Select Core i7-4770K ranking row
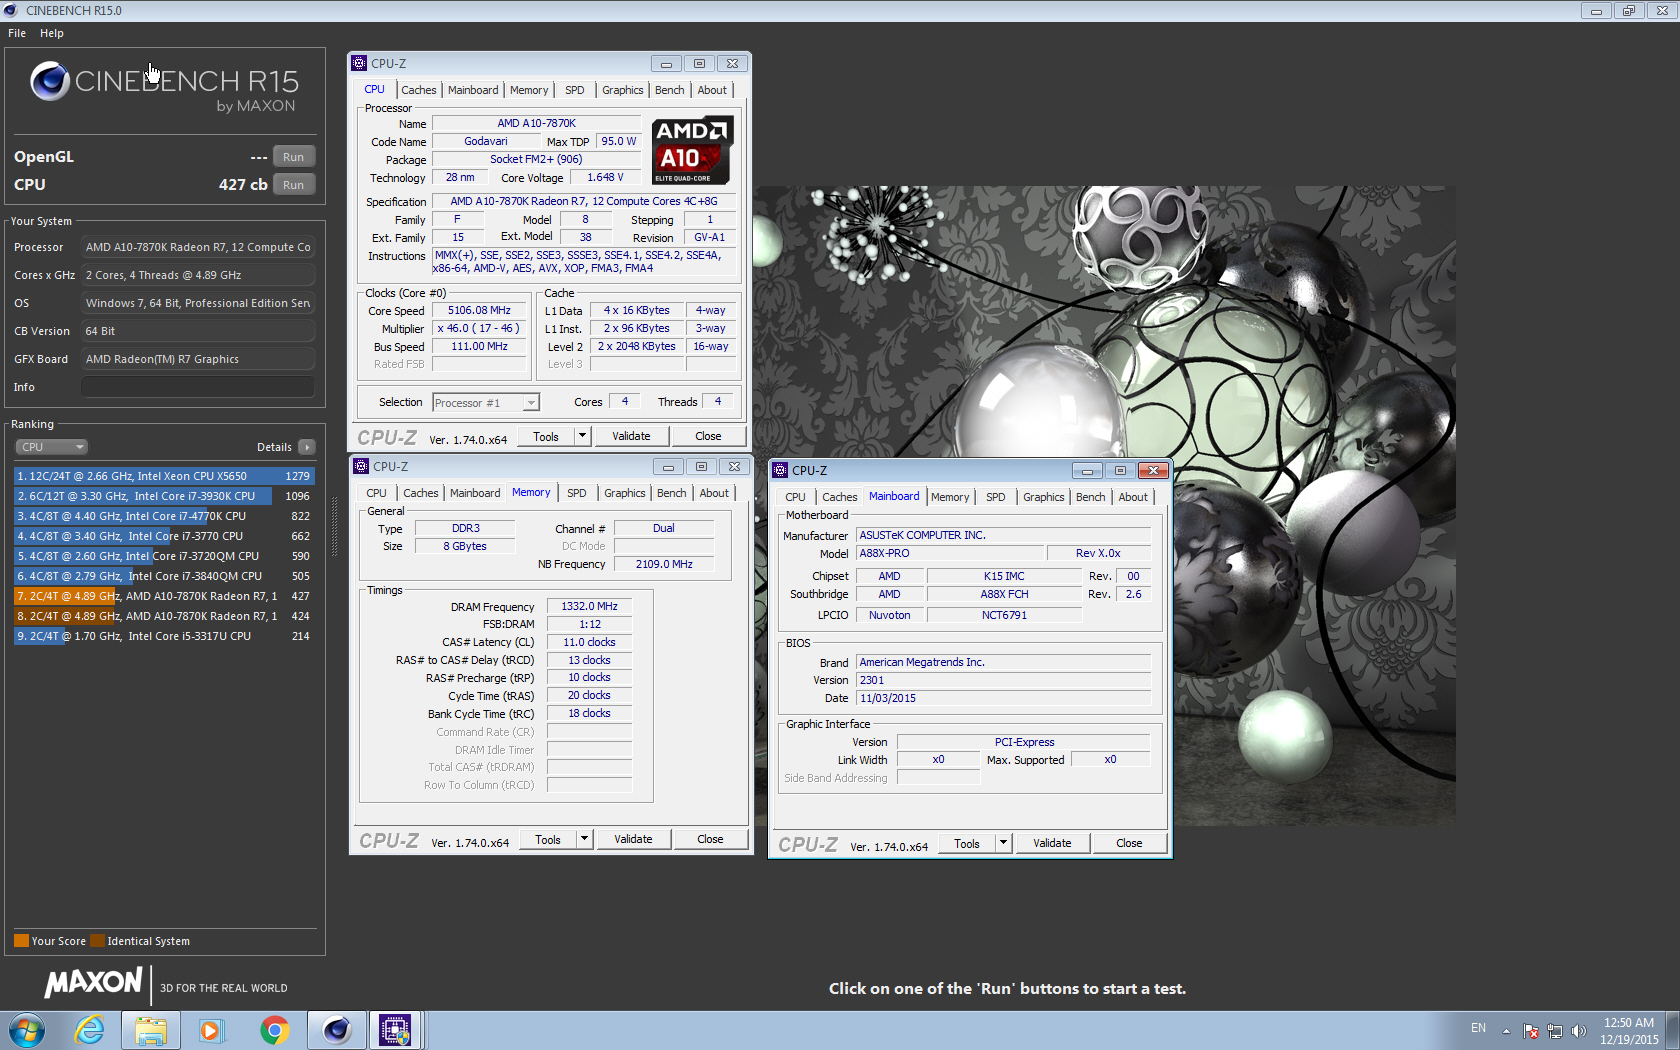Image resolution: width=1680 pixels, height=1050 pixels. pos(164,516)
